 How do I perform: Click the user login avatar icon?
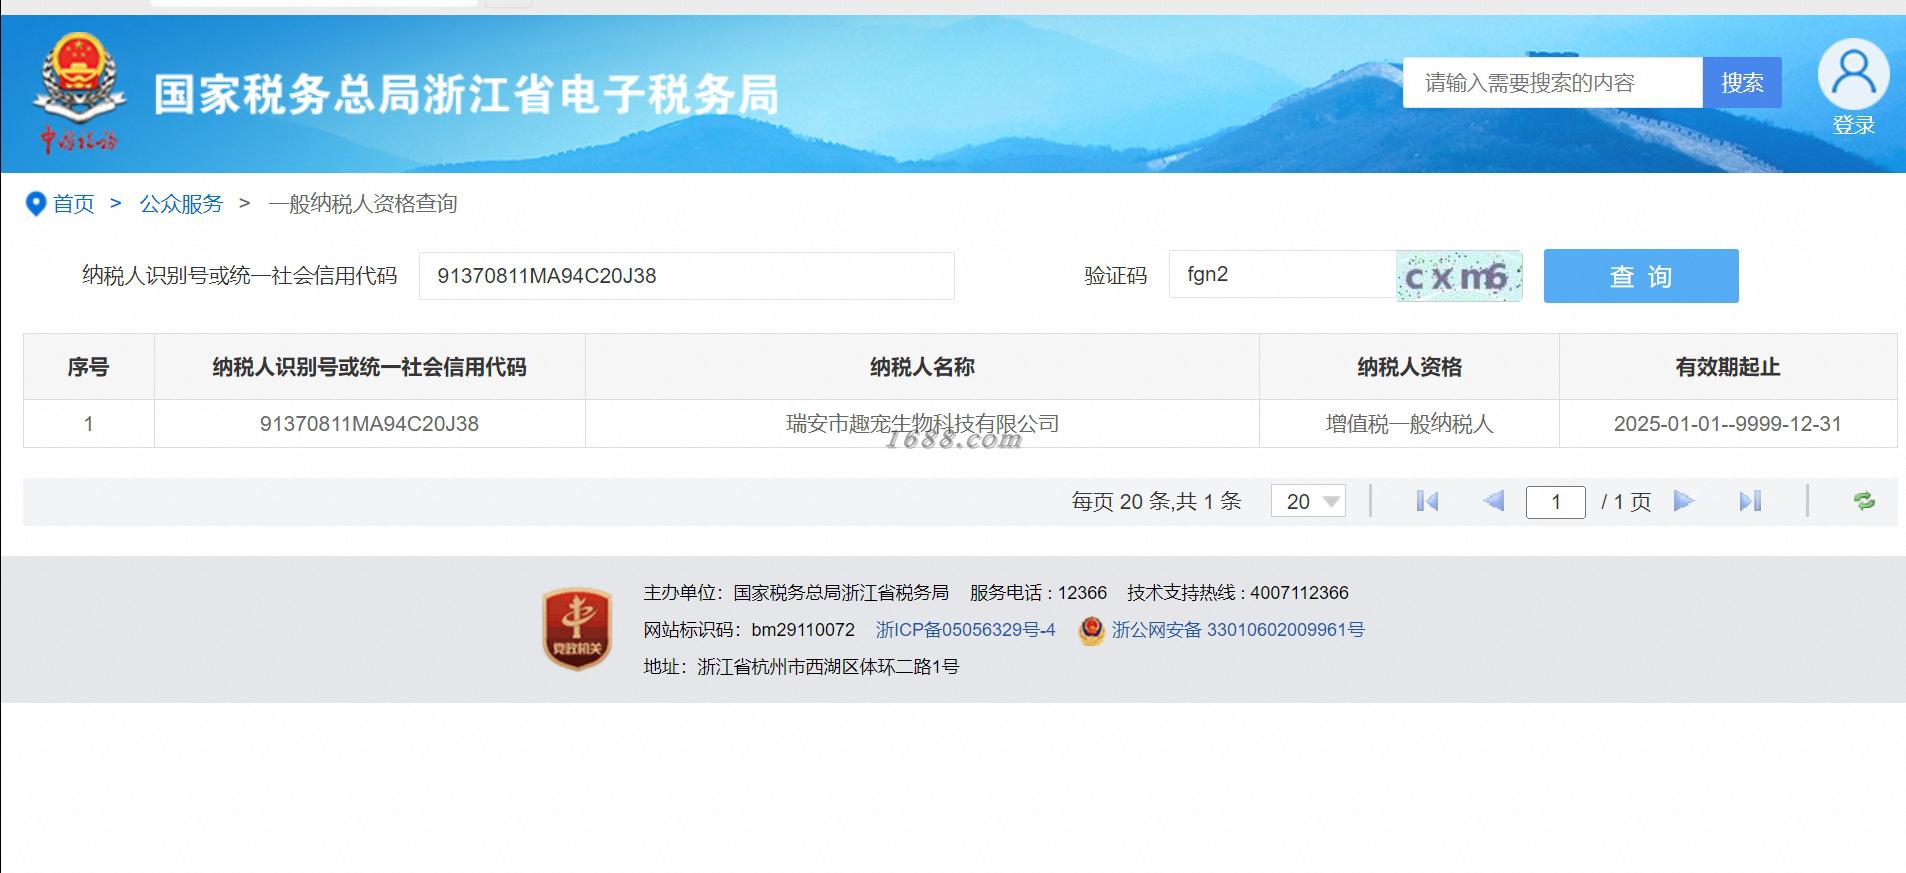(x=1853, y=74)
